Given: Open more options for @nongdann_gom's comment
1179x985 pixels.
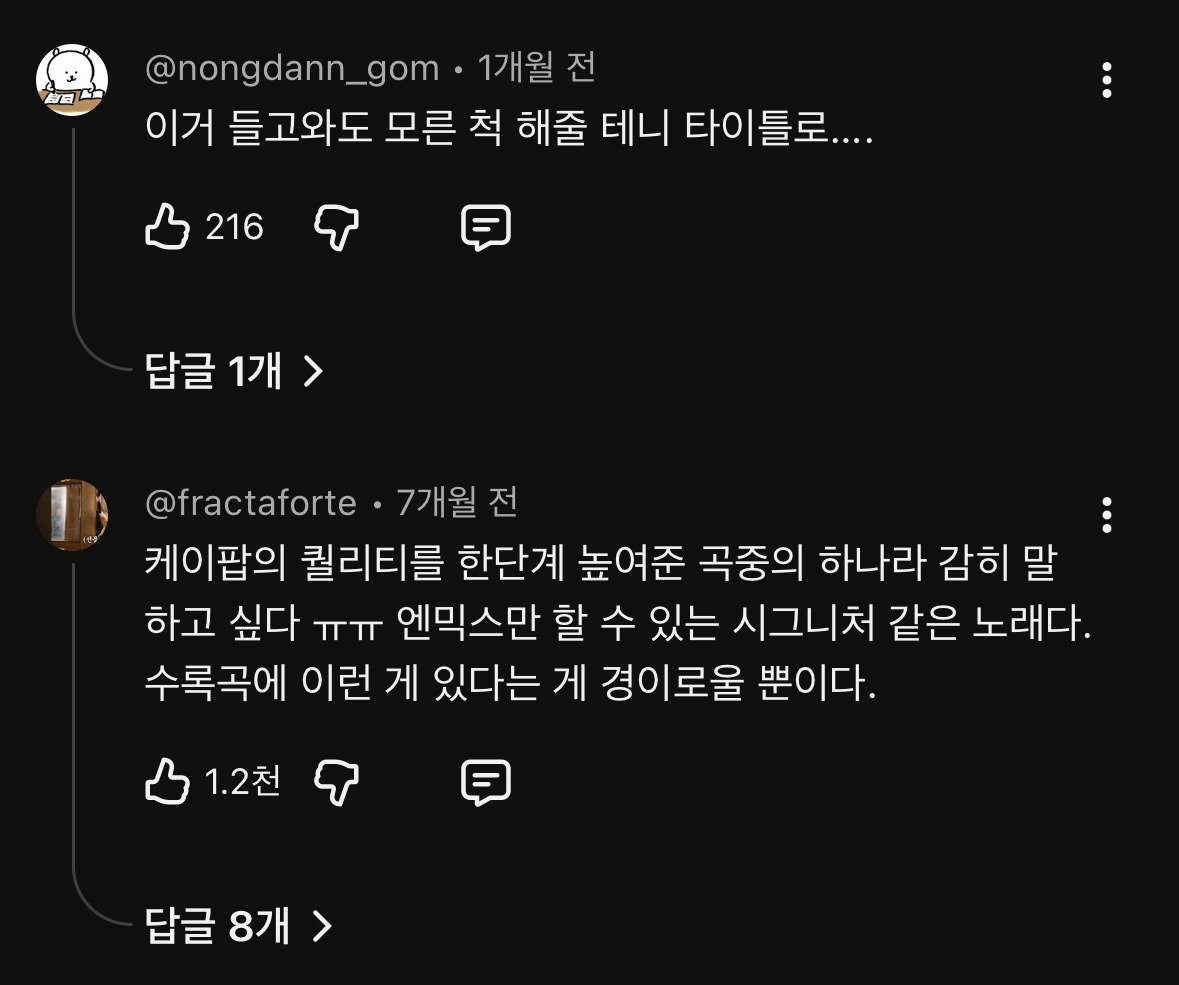Looking at the screenshot, I should point(1106,80).
